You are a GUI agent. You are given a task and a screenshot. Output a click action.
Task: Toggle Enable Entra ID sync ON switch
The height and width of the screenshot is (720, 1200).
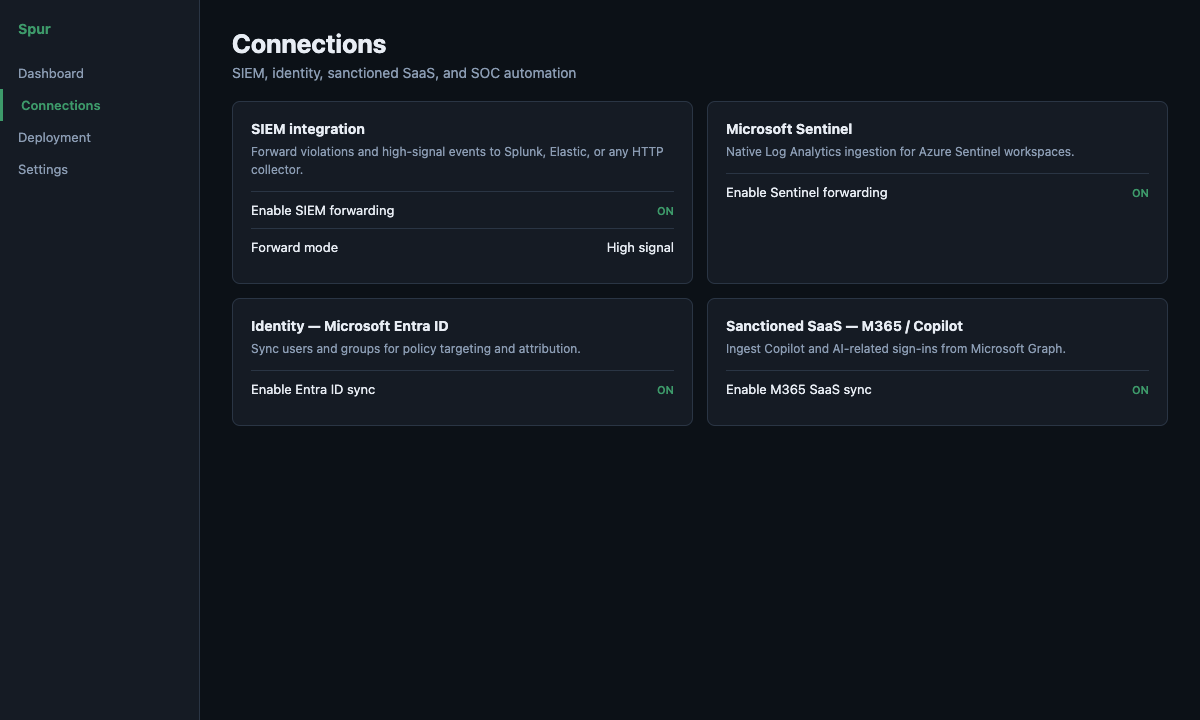tap(665, 390)
